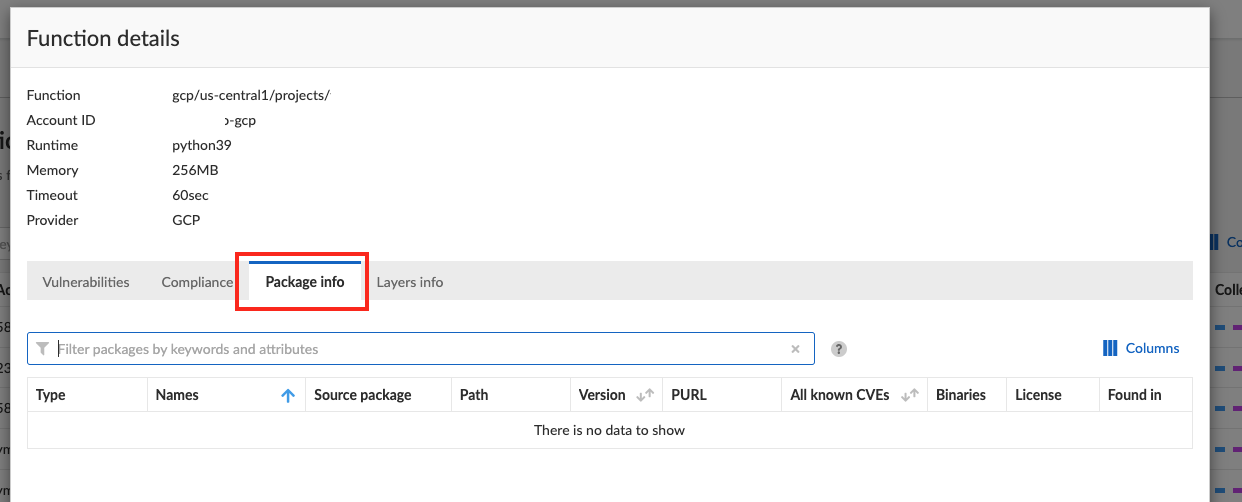Open the Compliance tab

(197, 282)
